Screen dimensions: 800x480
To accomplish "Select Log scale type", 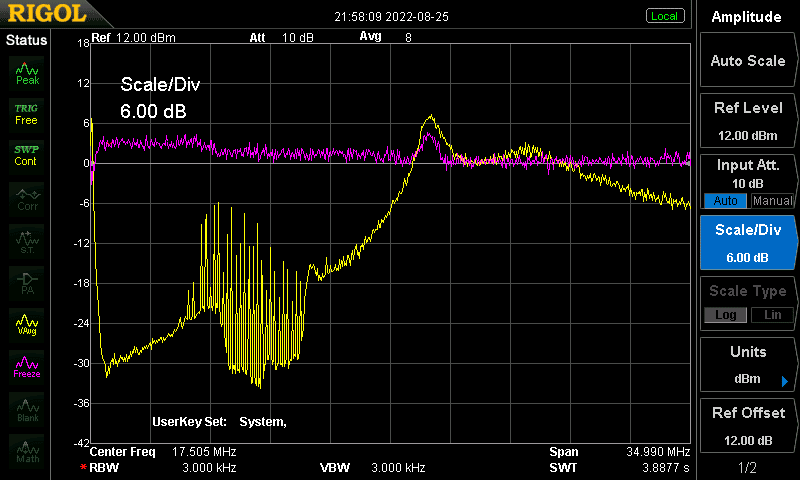I will point(725,315).
